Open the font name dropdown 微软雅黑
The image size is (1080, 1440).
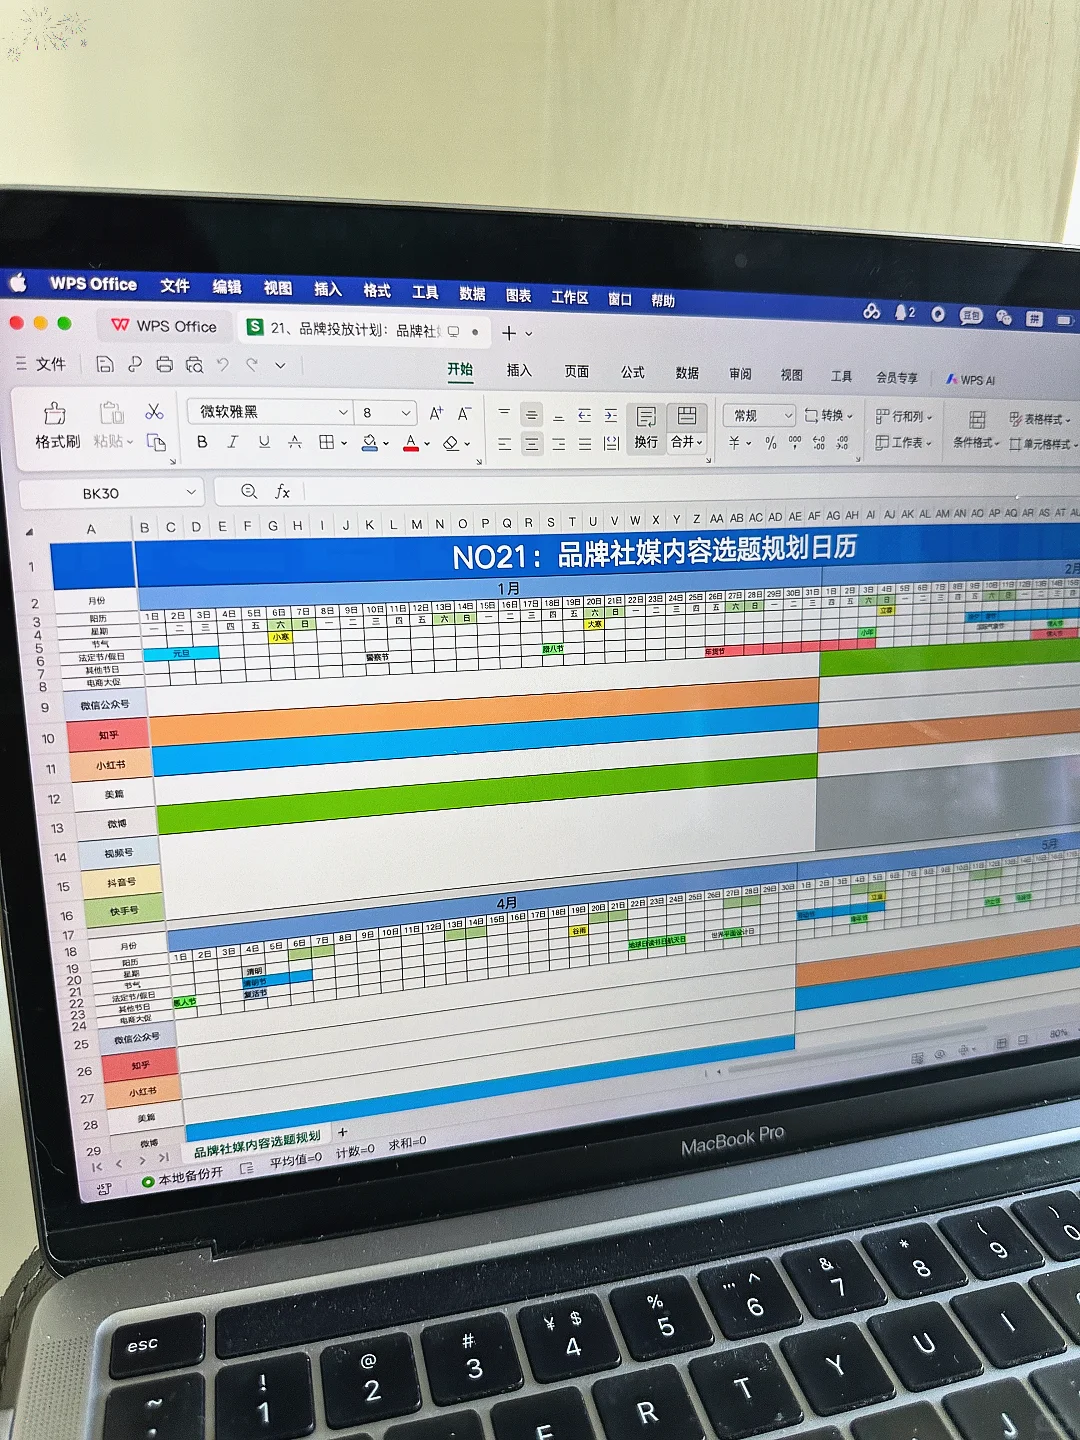point(342,412)
